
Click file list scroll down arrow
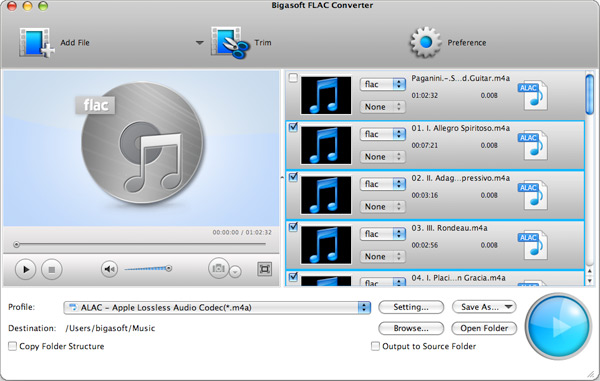click(x=590, y=281)
